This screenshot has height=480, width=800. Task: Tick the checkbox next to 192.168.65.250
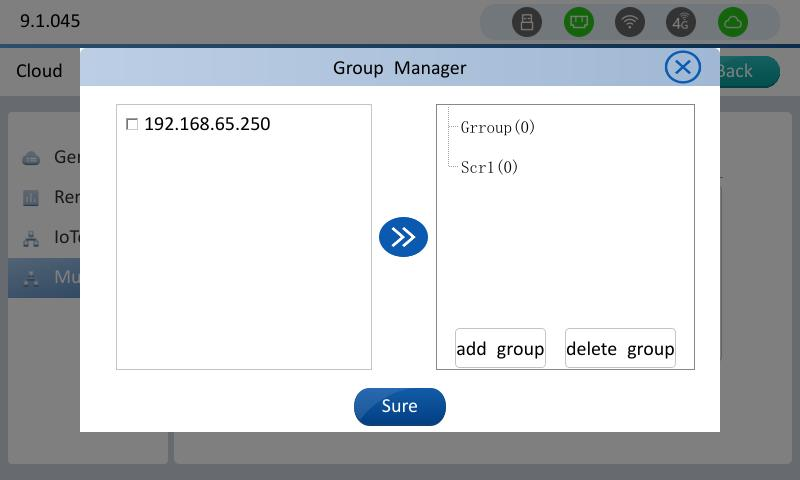[x=132, y=125]
